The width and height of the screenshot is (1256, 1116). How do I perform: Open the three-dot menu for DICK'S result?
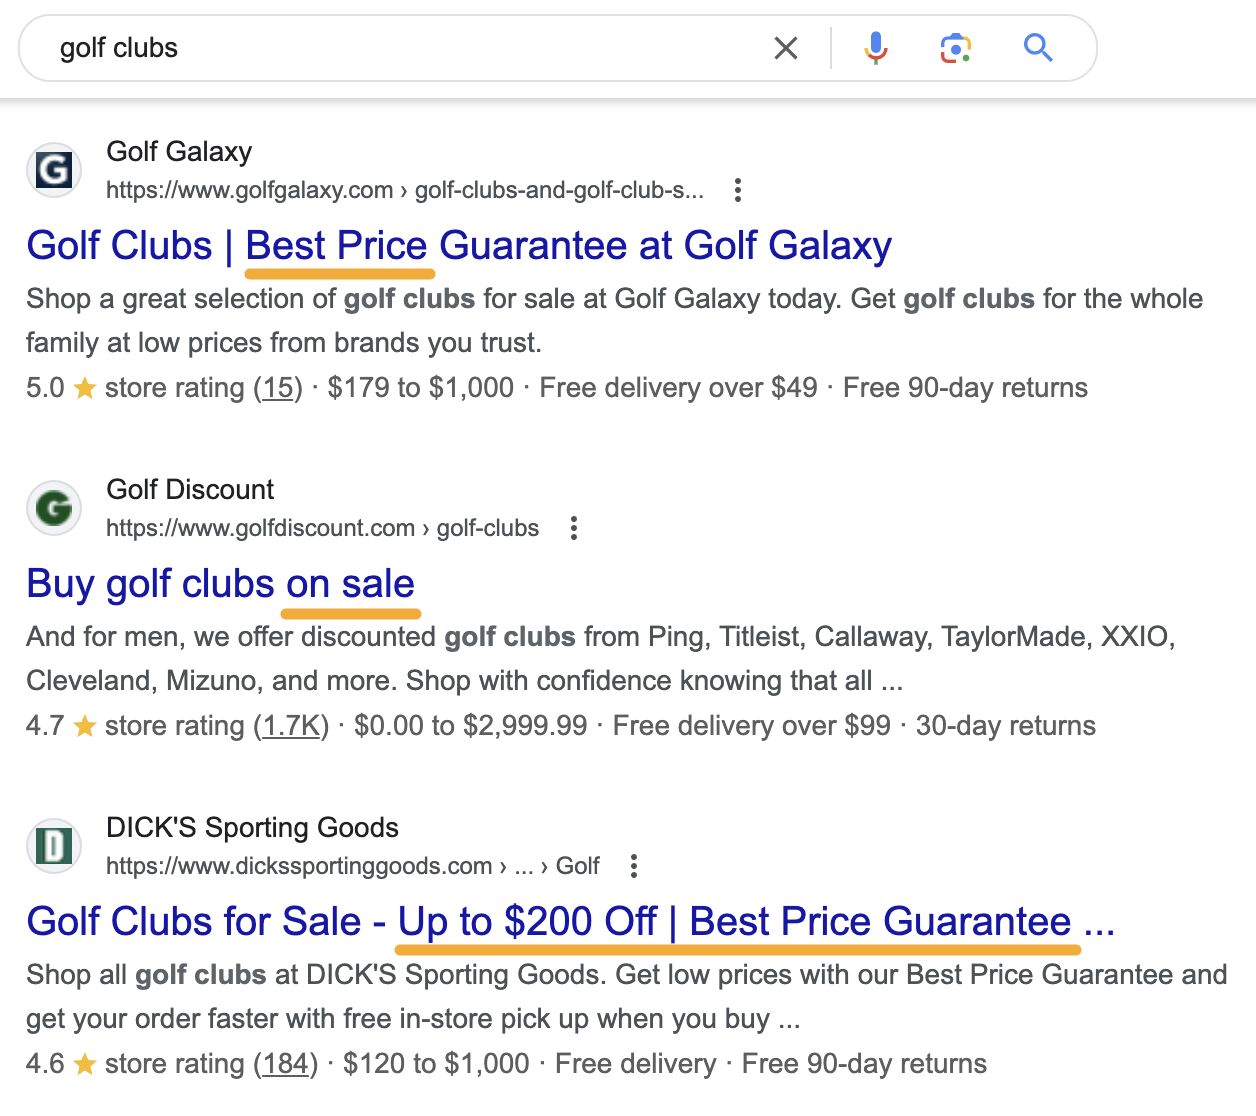633,866
